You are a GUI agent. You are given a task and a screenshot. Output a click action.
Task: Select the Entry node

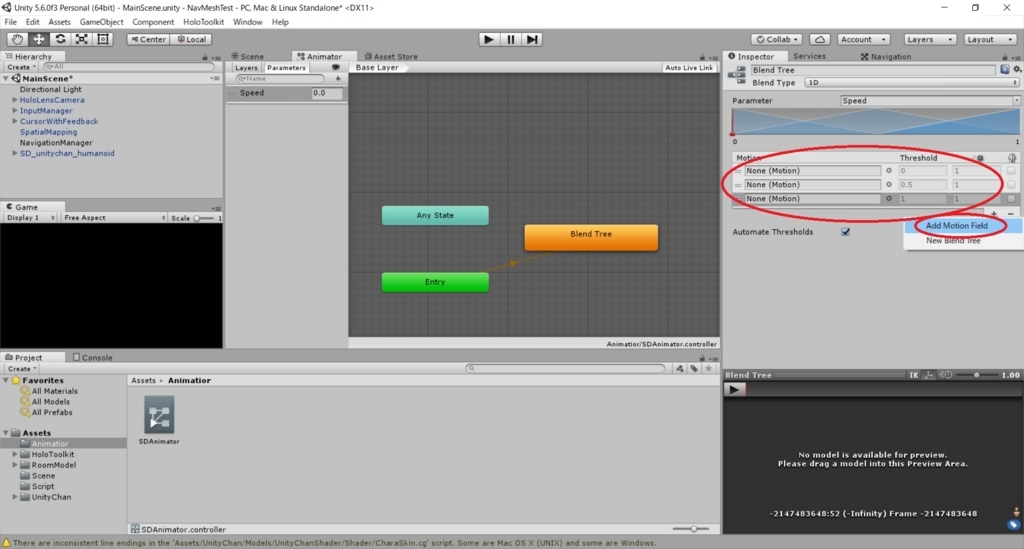point(435,282)
